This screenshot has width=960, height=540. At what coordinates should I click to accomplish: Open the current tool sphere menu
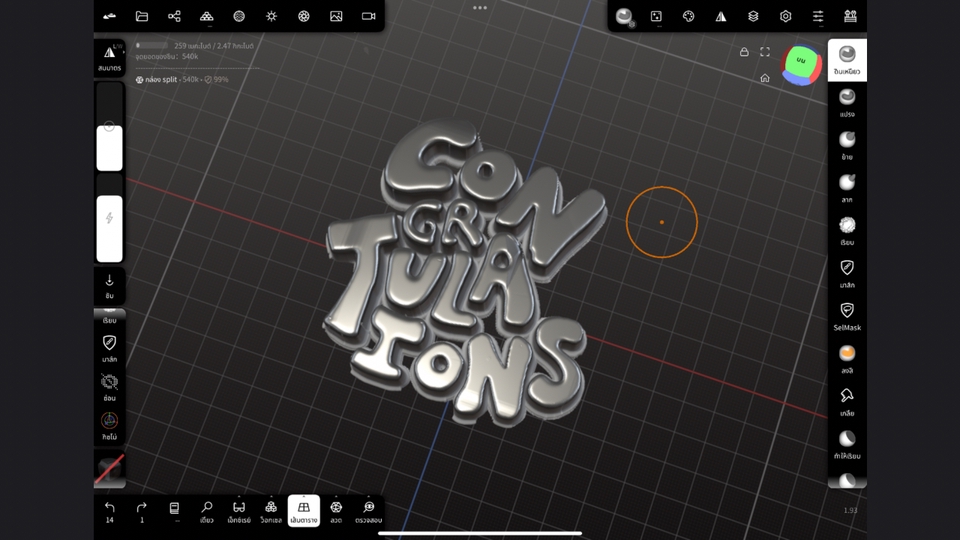624,17
